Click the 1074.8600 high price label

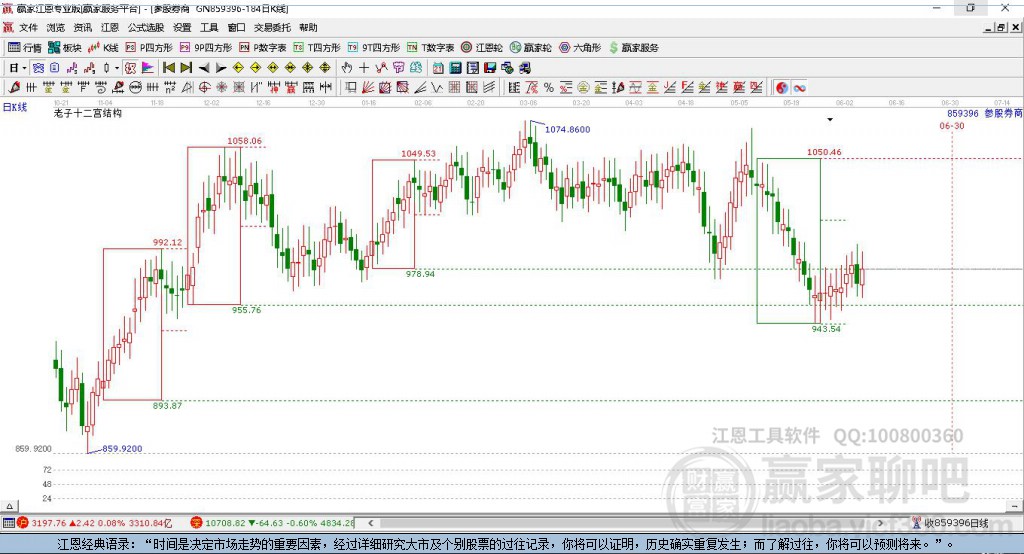pos(568,129)
